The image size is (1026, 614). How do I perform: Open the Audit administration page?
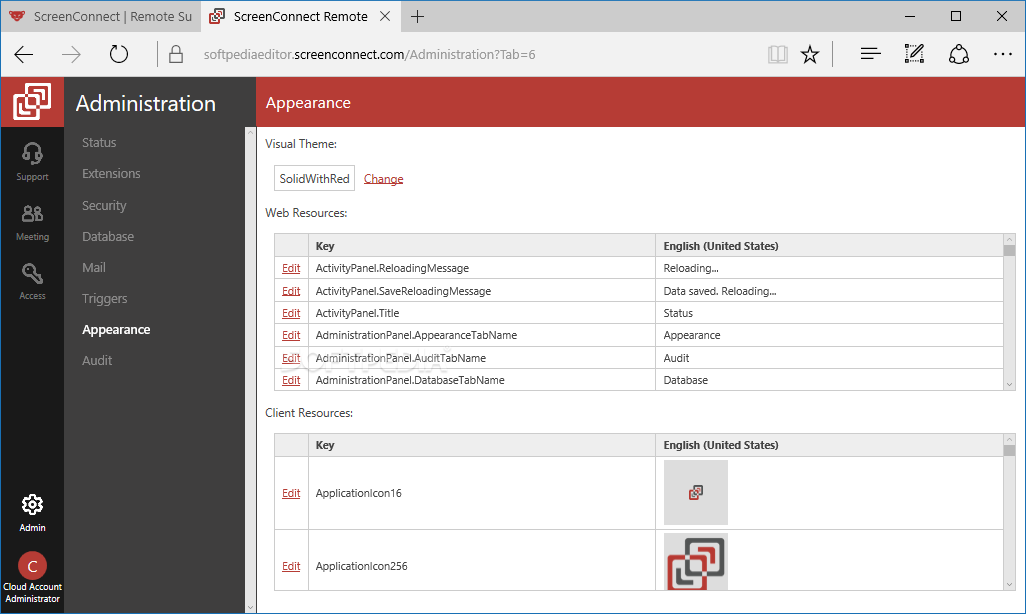click(x=97, y=361)
